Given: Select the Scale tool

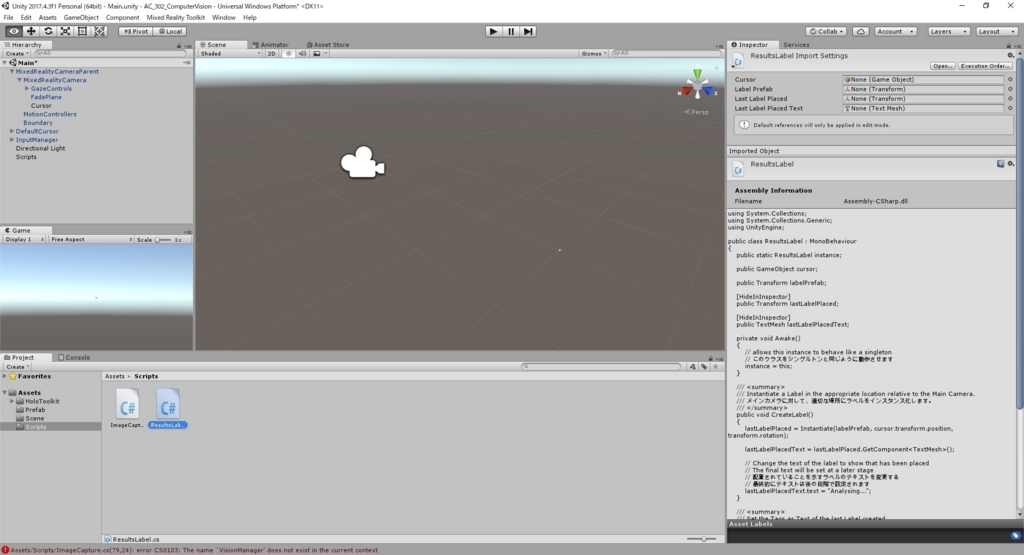Looking at the screenshot, I should 65,31.
